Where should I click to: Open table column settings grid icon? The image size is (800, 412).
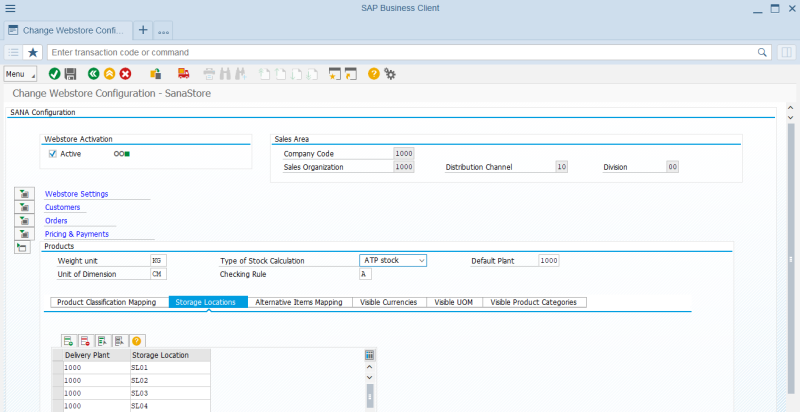[x=370, y=355]
